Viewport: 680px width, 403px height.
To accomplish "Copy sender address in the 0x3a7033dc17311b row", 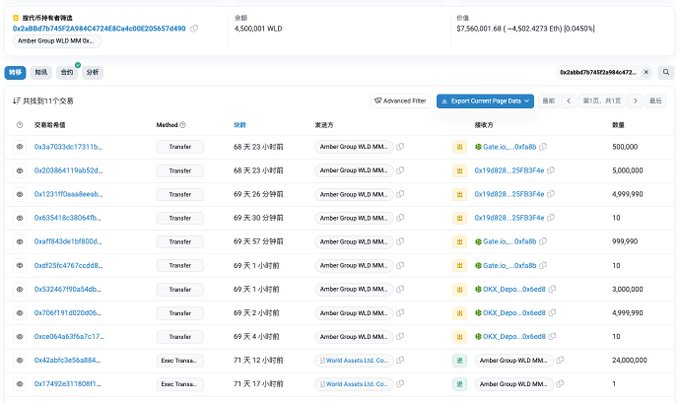I will coord(400,147).
